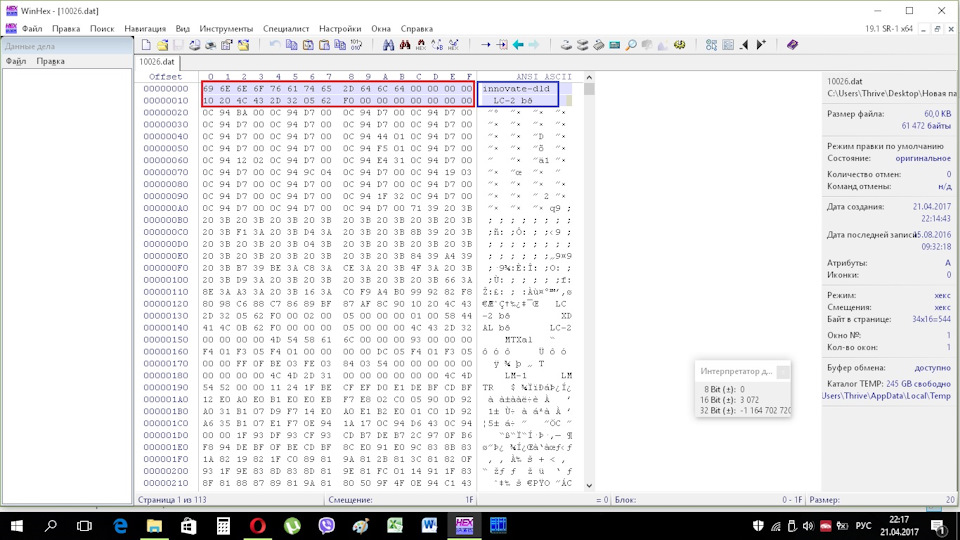Click the Calculator toolbar icon
960x540 pixels.
coord(615,45)
